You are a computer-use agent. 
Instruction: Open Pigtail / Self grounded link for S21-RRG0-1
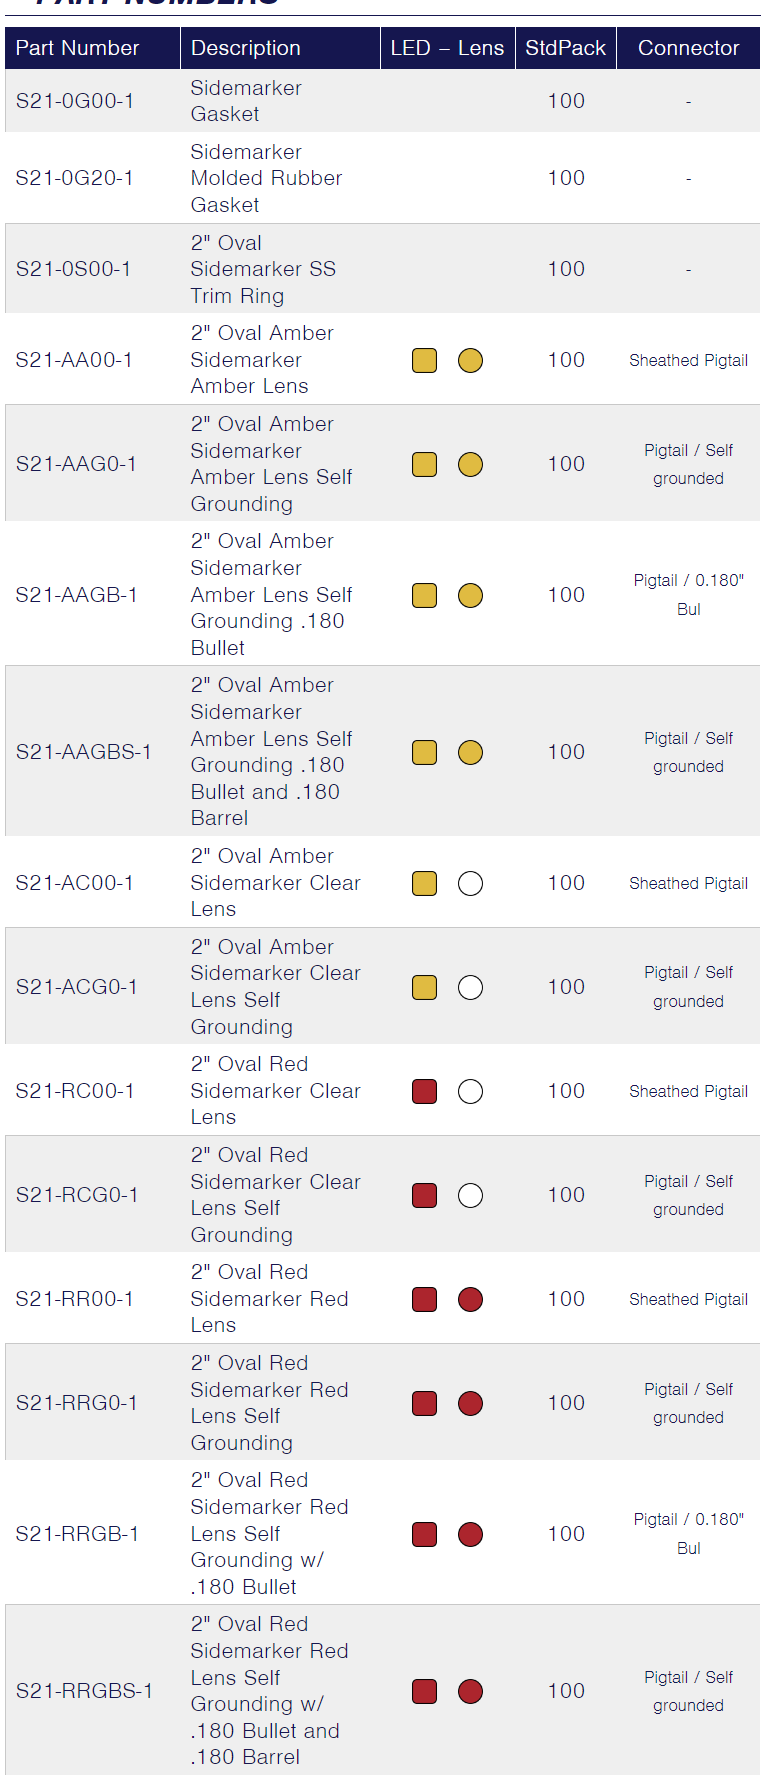688,1403
